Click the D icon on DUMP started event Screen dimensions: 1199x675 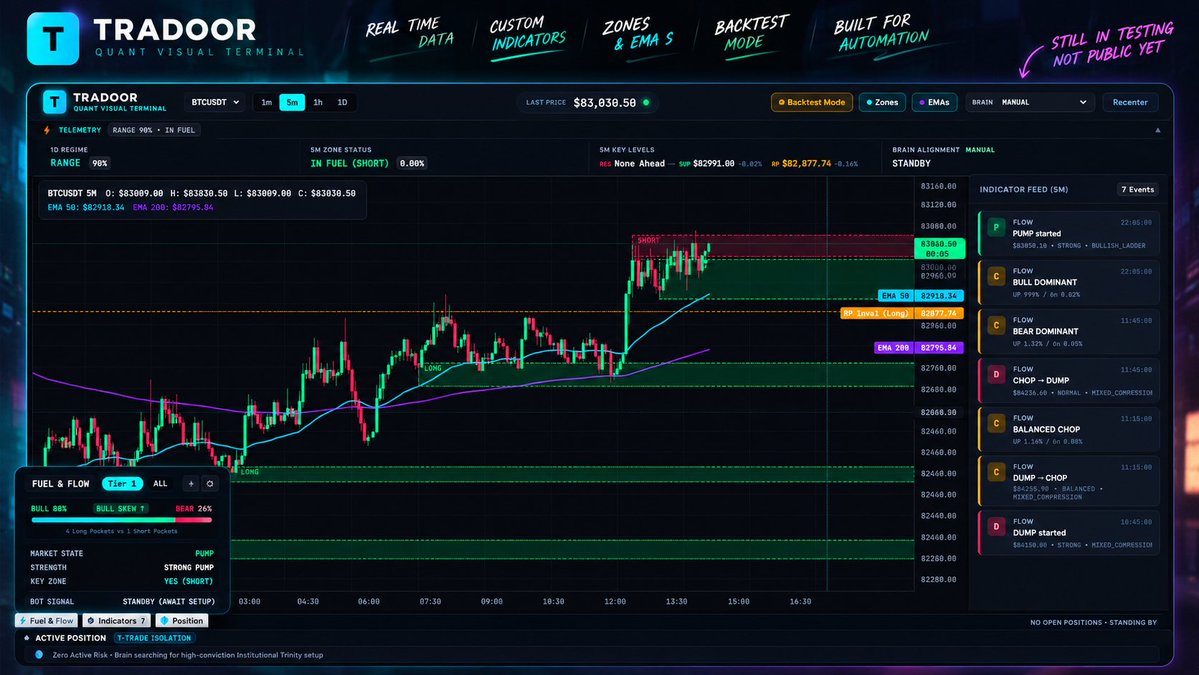996,526
